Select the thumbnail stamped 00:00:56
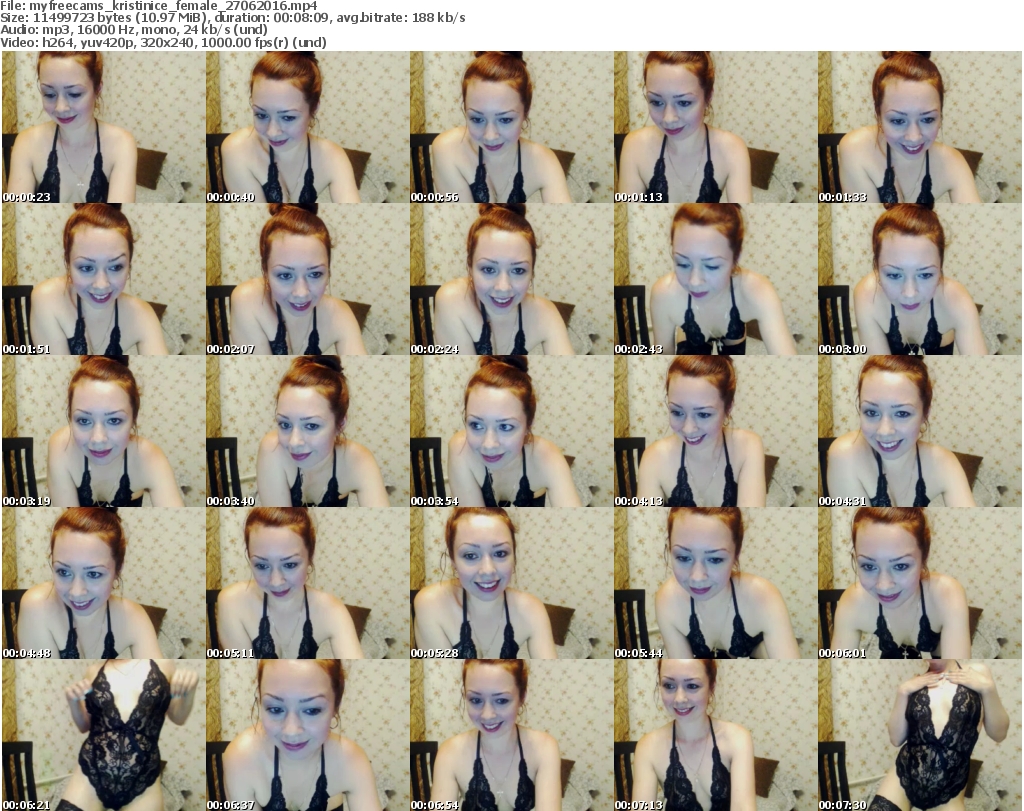The height and width of the screenshot is (811, 1024). point(511,127)
